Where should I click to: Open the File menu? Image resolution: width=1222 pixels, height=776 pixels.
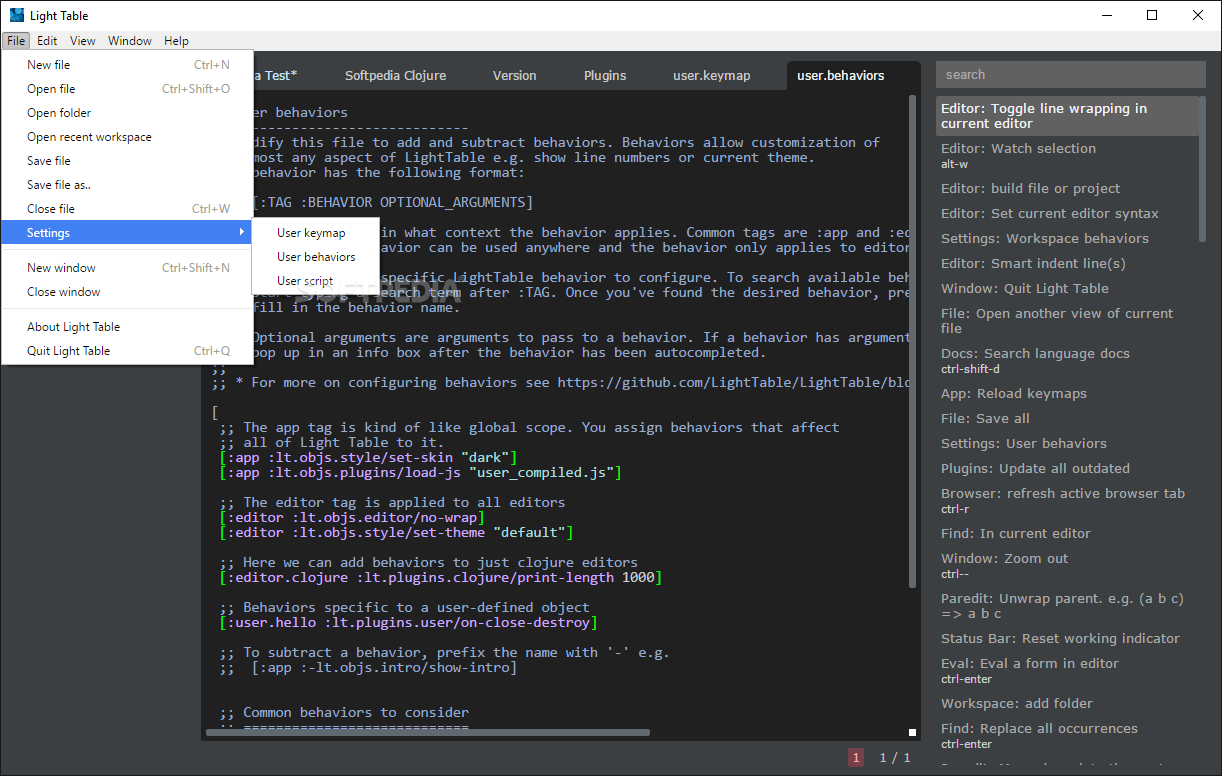coord(15,41)
